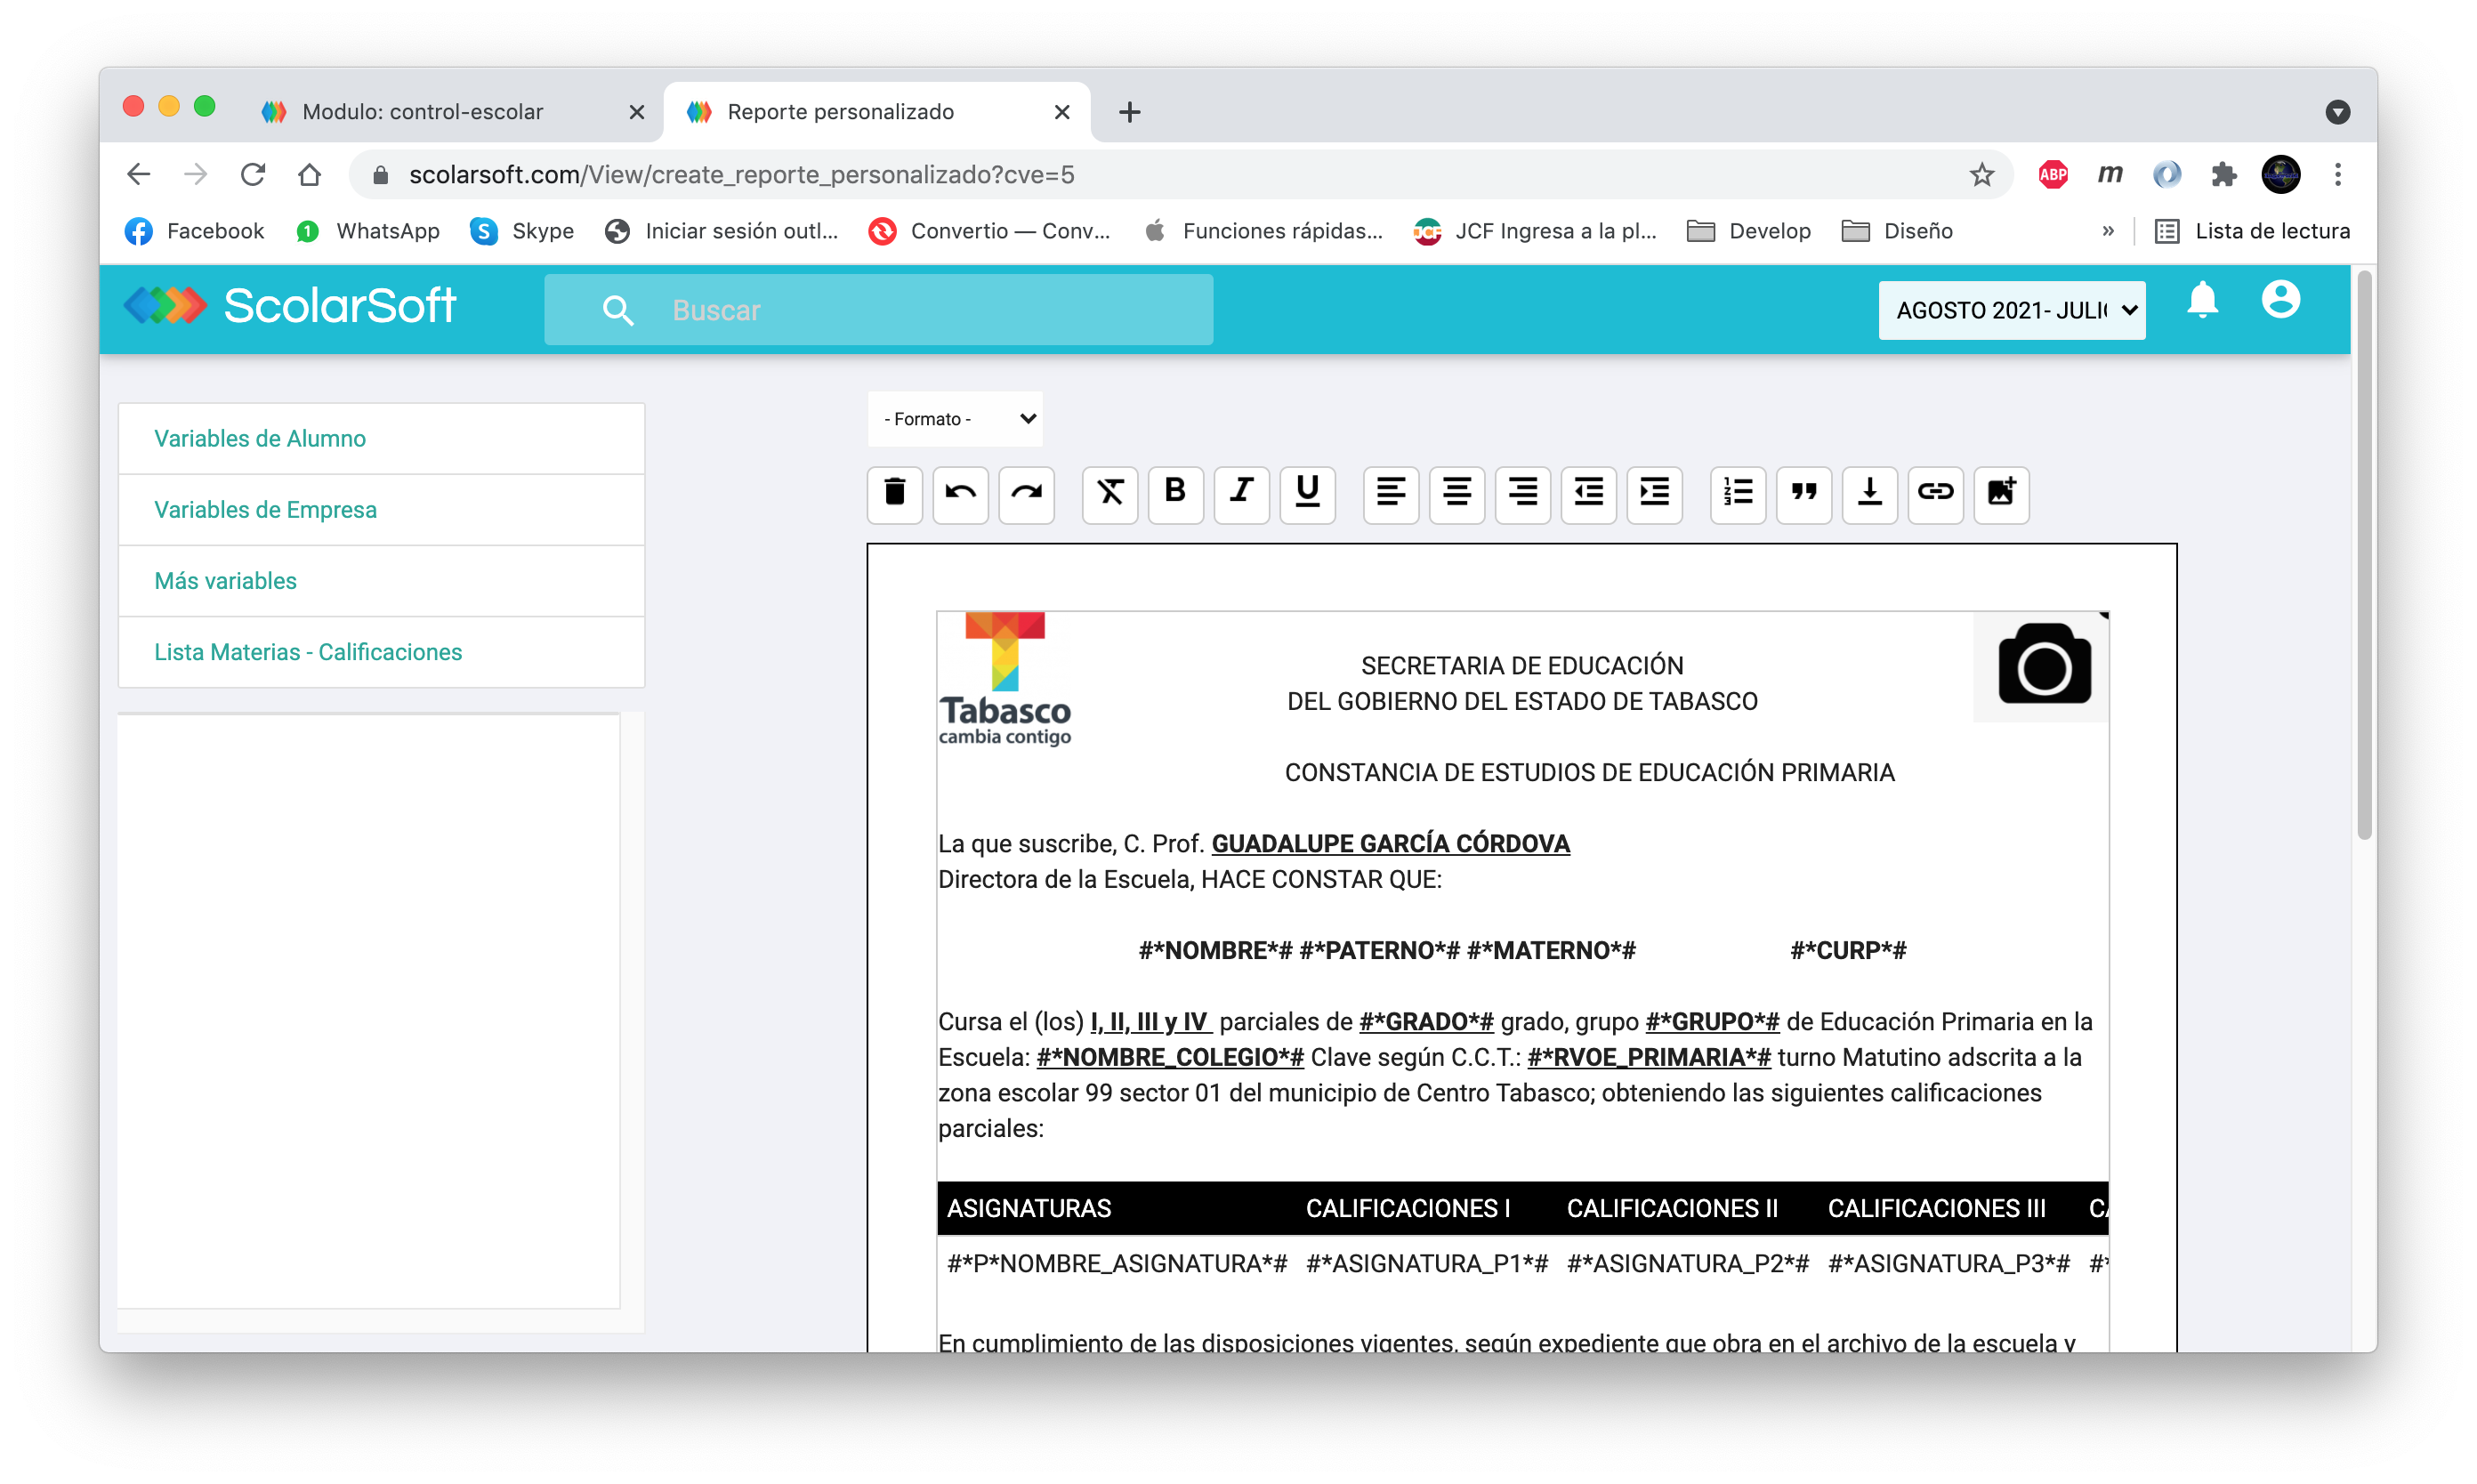Show hidden bookmarks with the chevron
The height and width of the screenshot is (1484, 2477).
point(2107,231)
